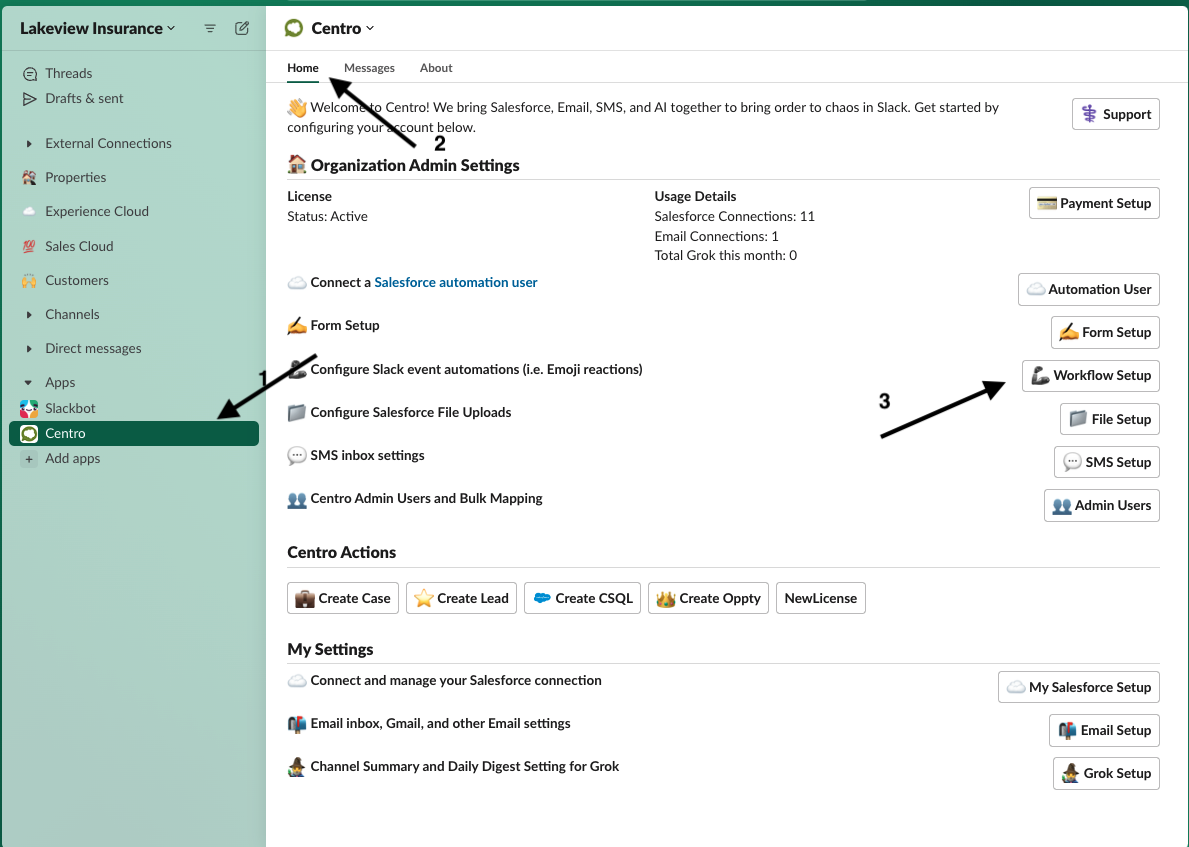
Task: Click the text 'Status: Active'
Action: 328,217
